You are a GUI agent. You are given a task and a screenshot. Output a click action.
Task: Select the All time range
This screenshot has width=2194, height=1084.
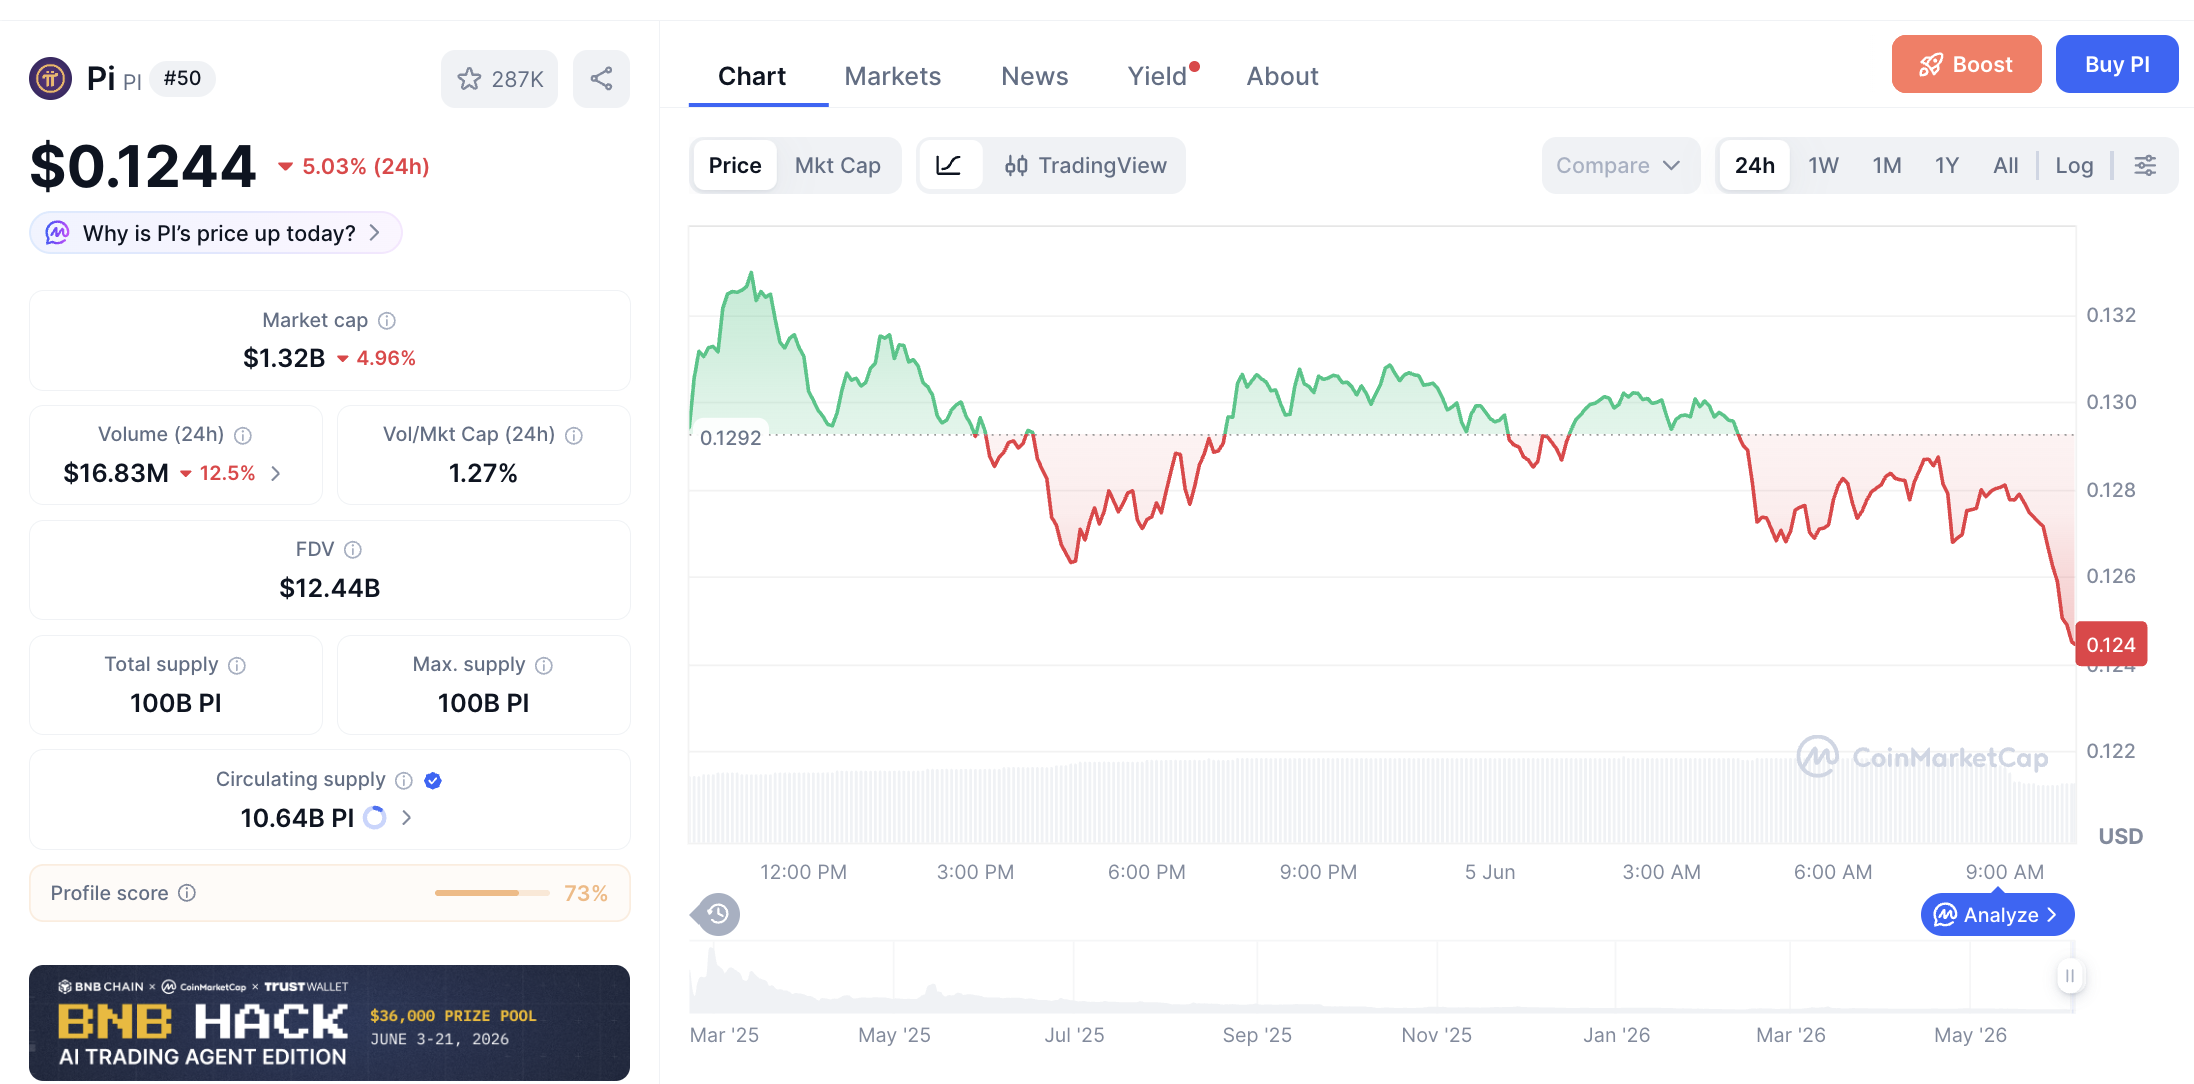pos(2005,165)
